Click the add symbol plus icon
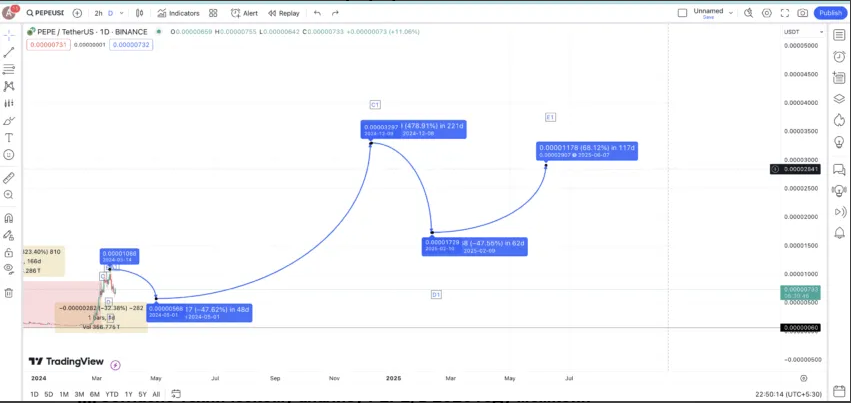This screenshot has width=851, height=403. coord(78,12)
